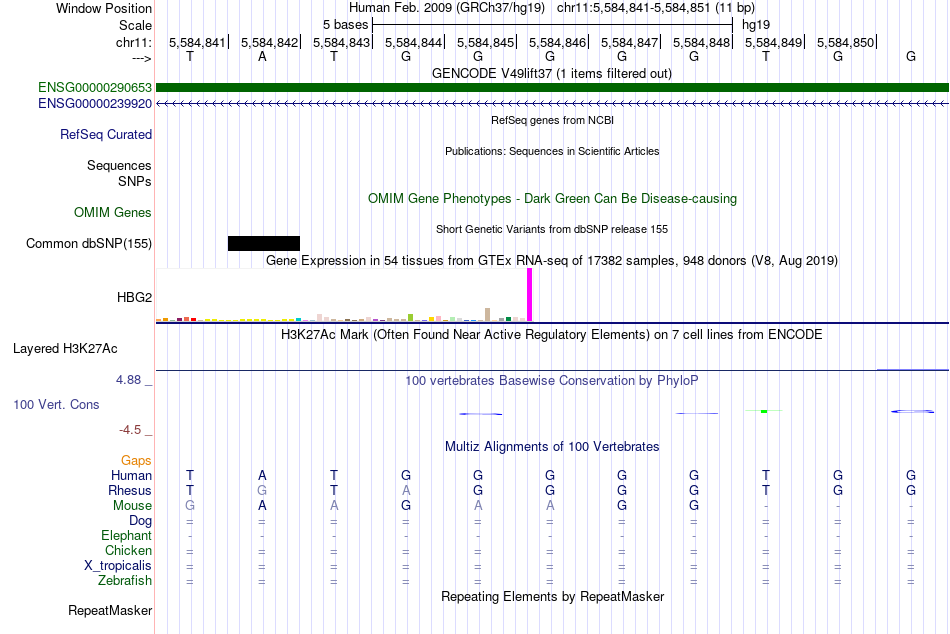The height and width of the screenshot is (634, 950).
Task: Click the Sequences track label
Action: coord(119,165)
